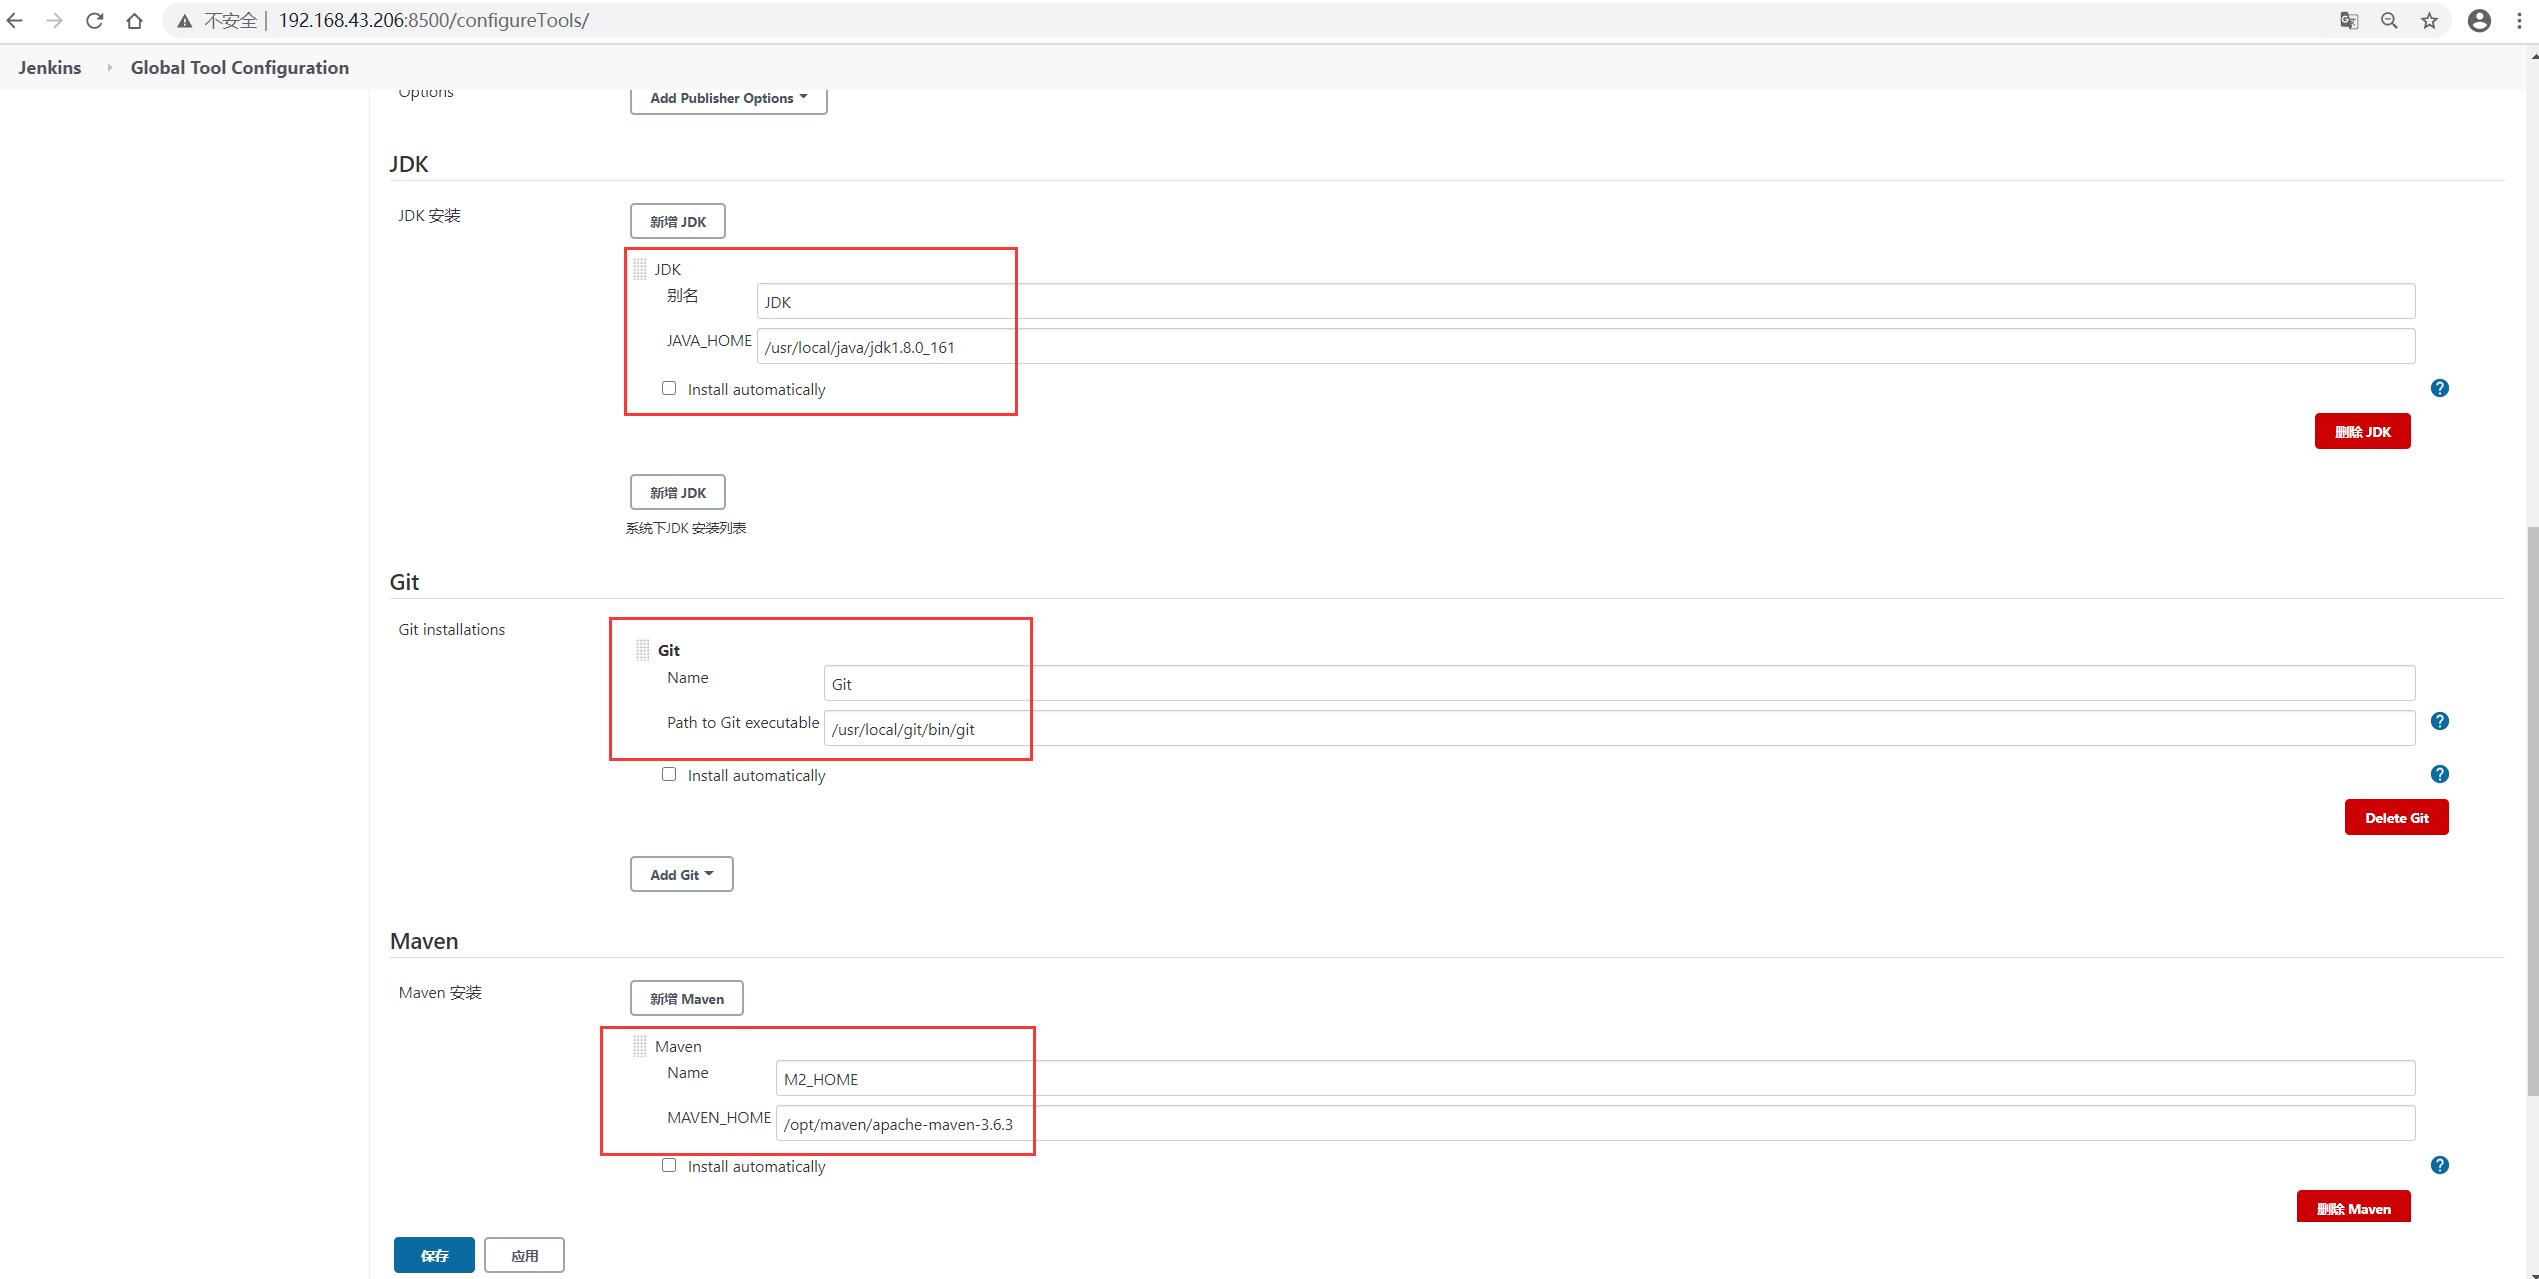The image size is (2539, 1279).
Task: Open help for Path to Git executable
Action: point(2439,721)
